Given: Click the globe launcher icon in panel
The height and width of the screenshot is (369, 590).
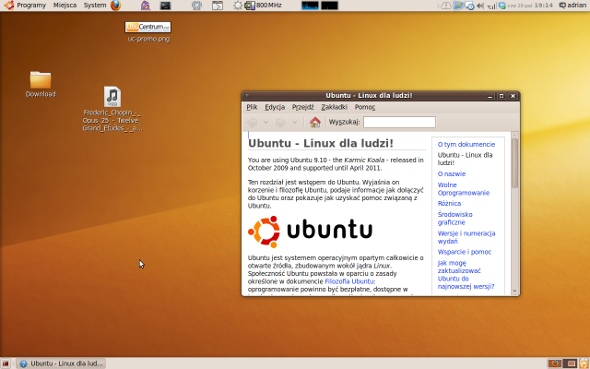Looking at the screenshot, I should 197,6.
